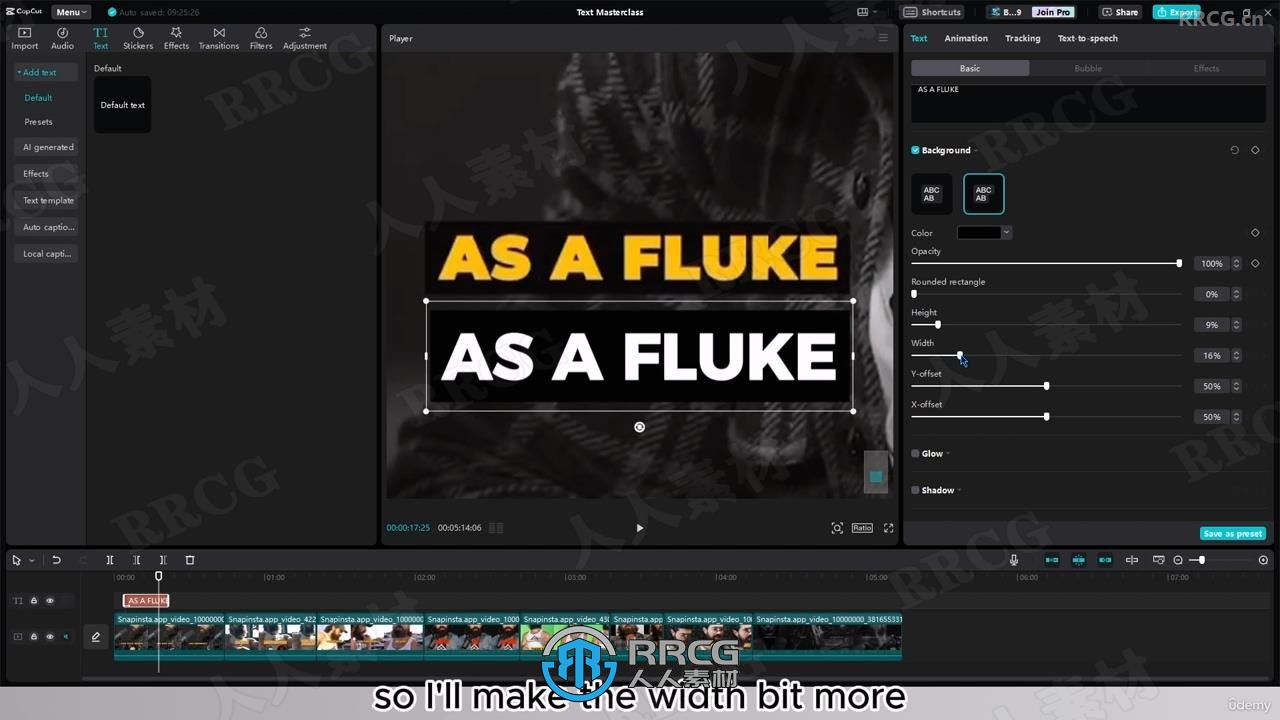Open the Import media panel
Screen dimensions: 1280x720
point(25,38)
